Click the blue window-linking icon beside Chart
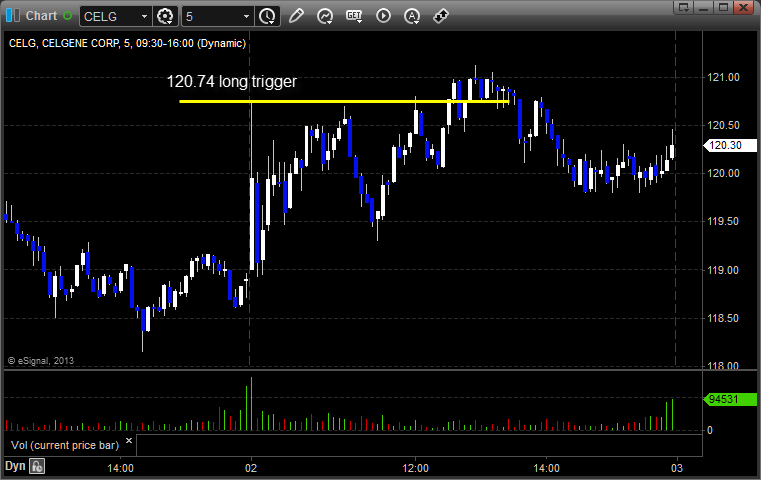The image size is (761, 480). point(13,16)
